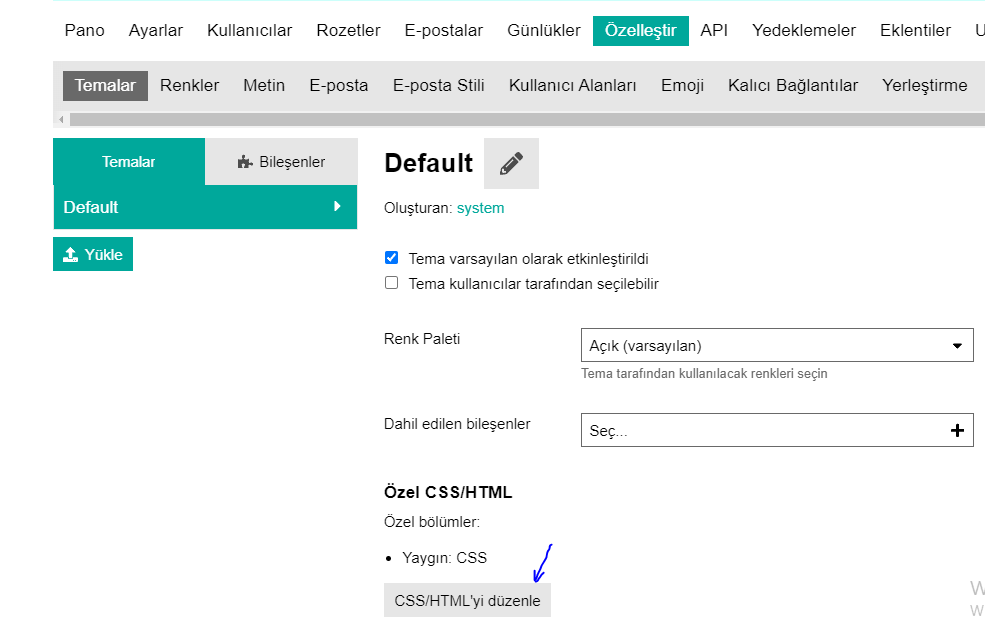Image resolution: width=985 pixels, height=640 pixels.
Task: Go to the Eklentiler admin section
Action: pos(915,30)
